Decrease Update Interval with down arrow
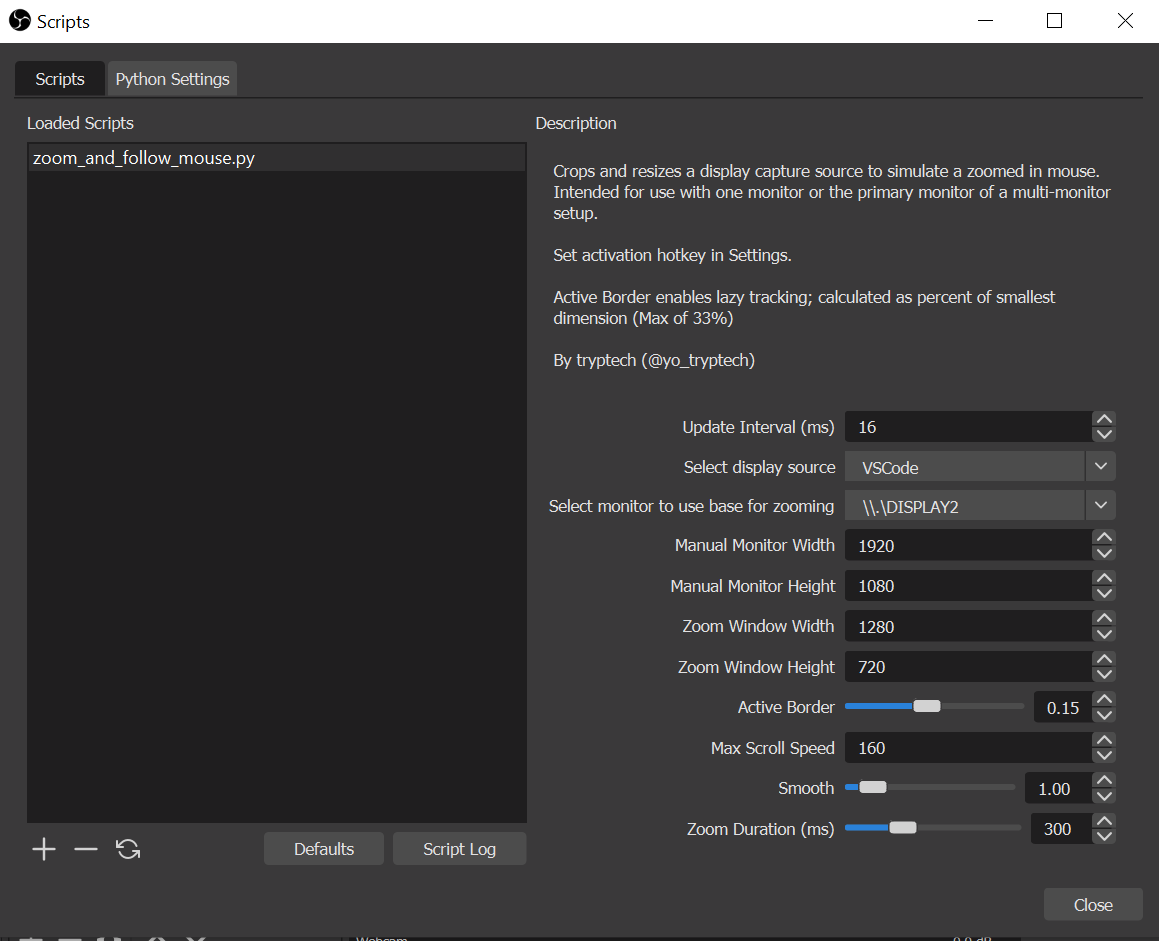The height and width of the screenshot is (941, 1159). pos(1104,435)
